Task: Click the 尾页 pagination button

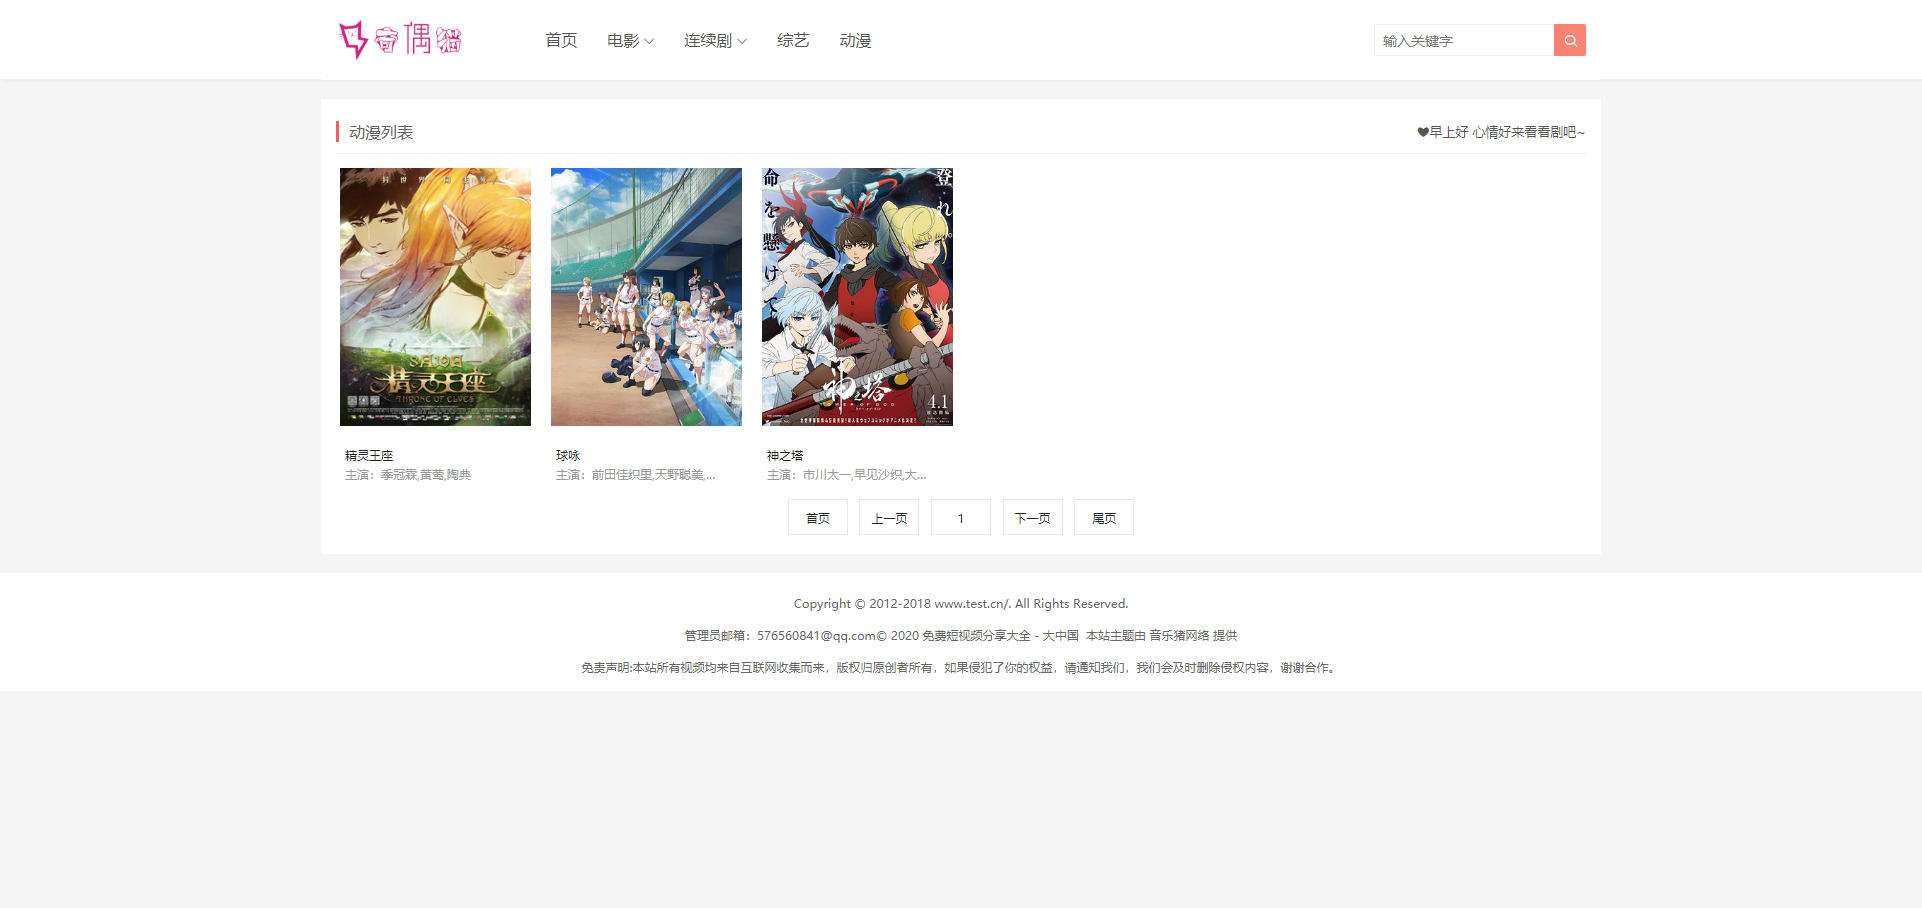Action: [1104, 517]
